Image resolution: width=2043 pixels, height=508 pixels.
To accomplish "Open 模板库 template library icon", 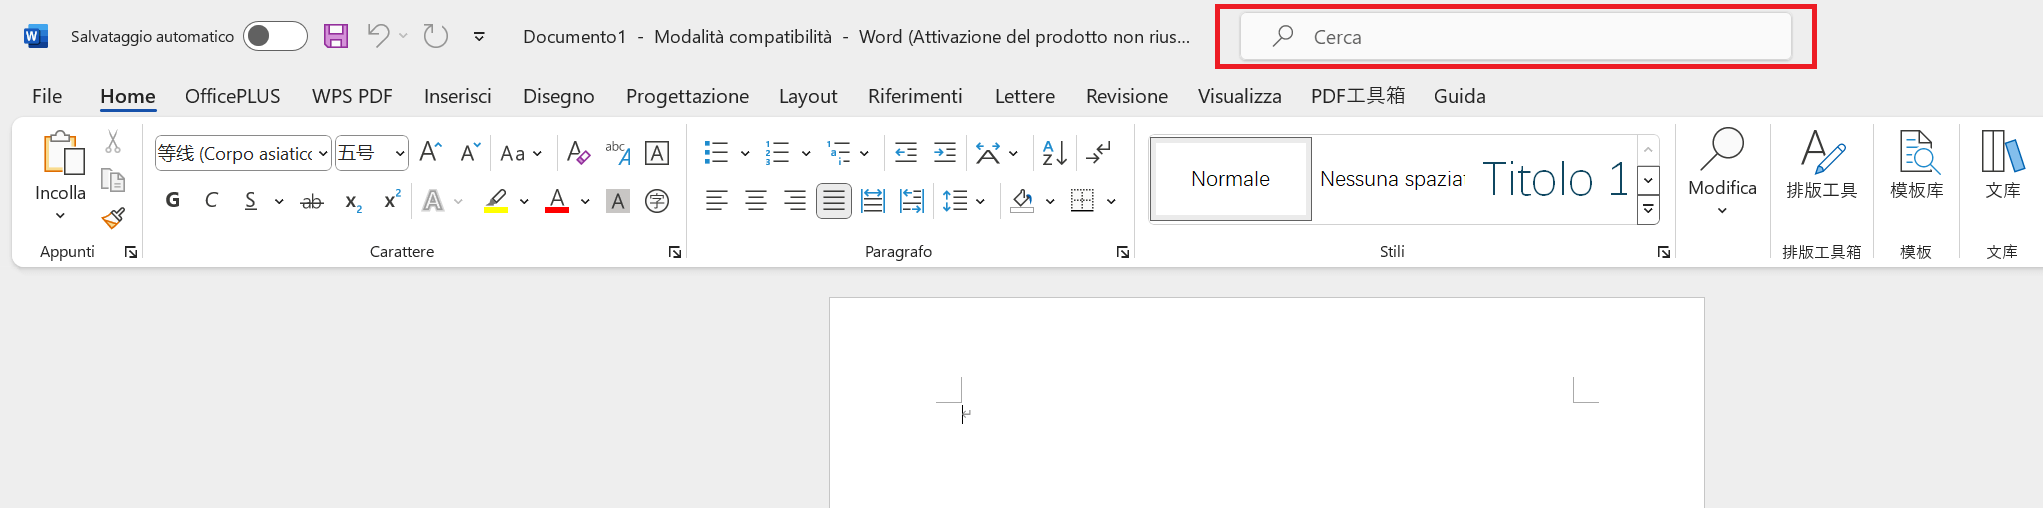I will coord(1916,165).
